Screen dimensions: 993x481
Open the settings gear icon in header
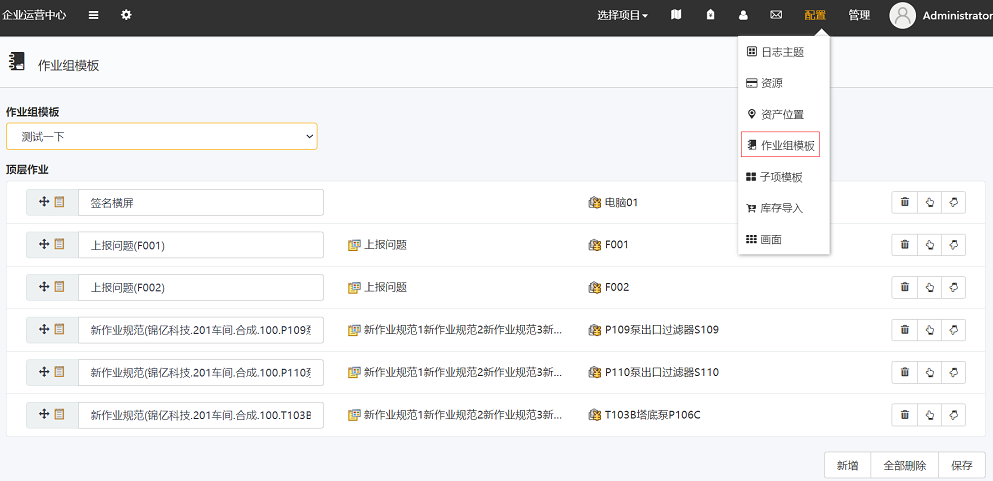pyautogui.click(x=126, y=15)
